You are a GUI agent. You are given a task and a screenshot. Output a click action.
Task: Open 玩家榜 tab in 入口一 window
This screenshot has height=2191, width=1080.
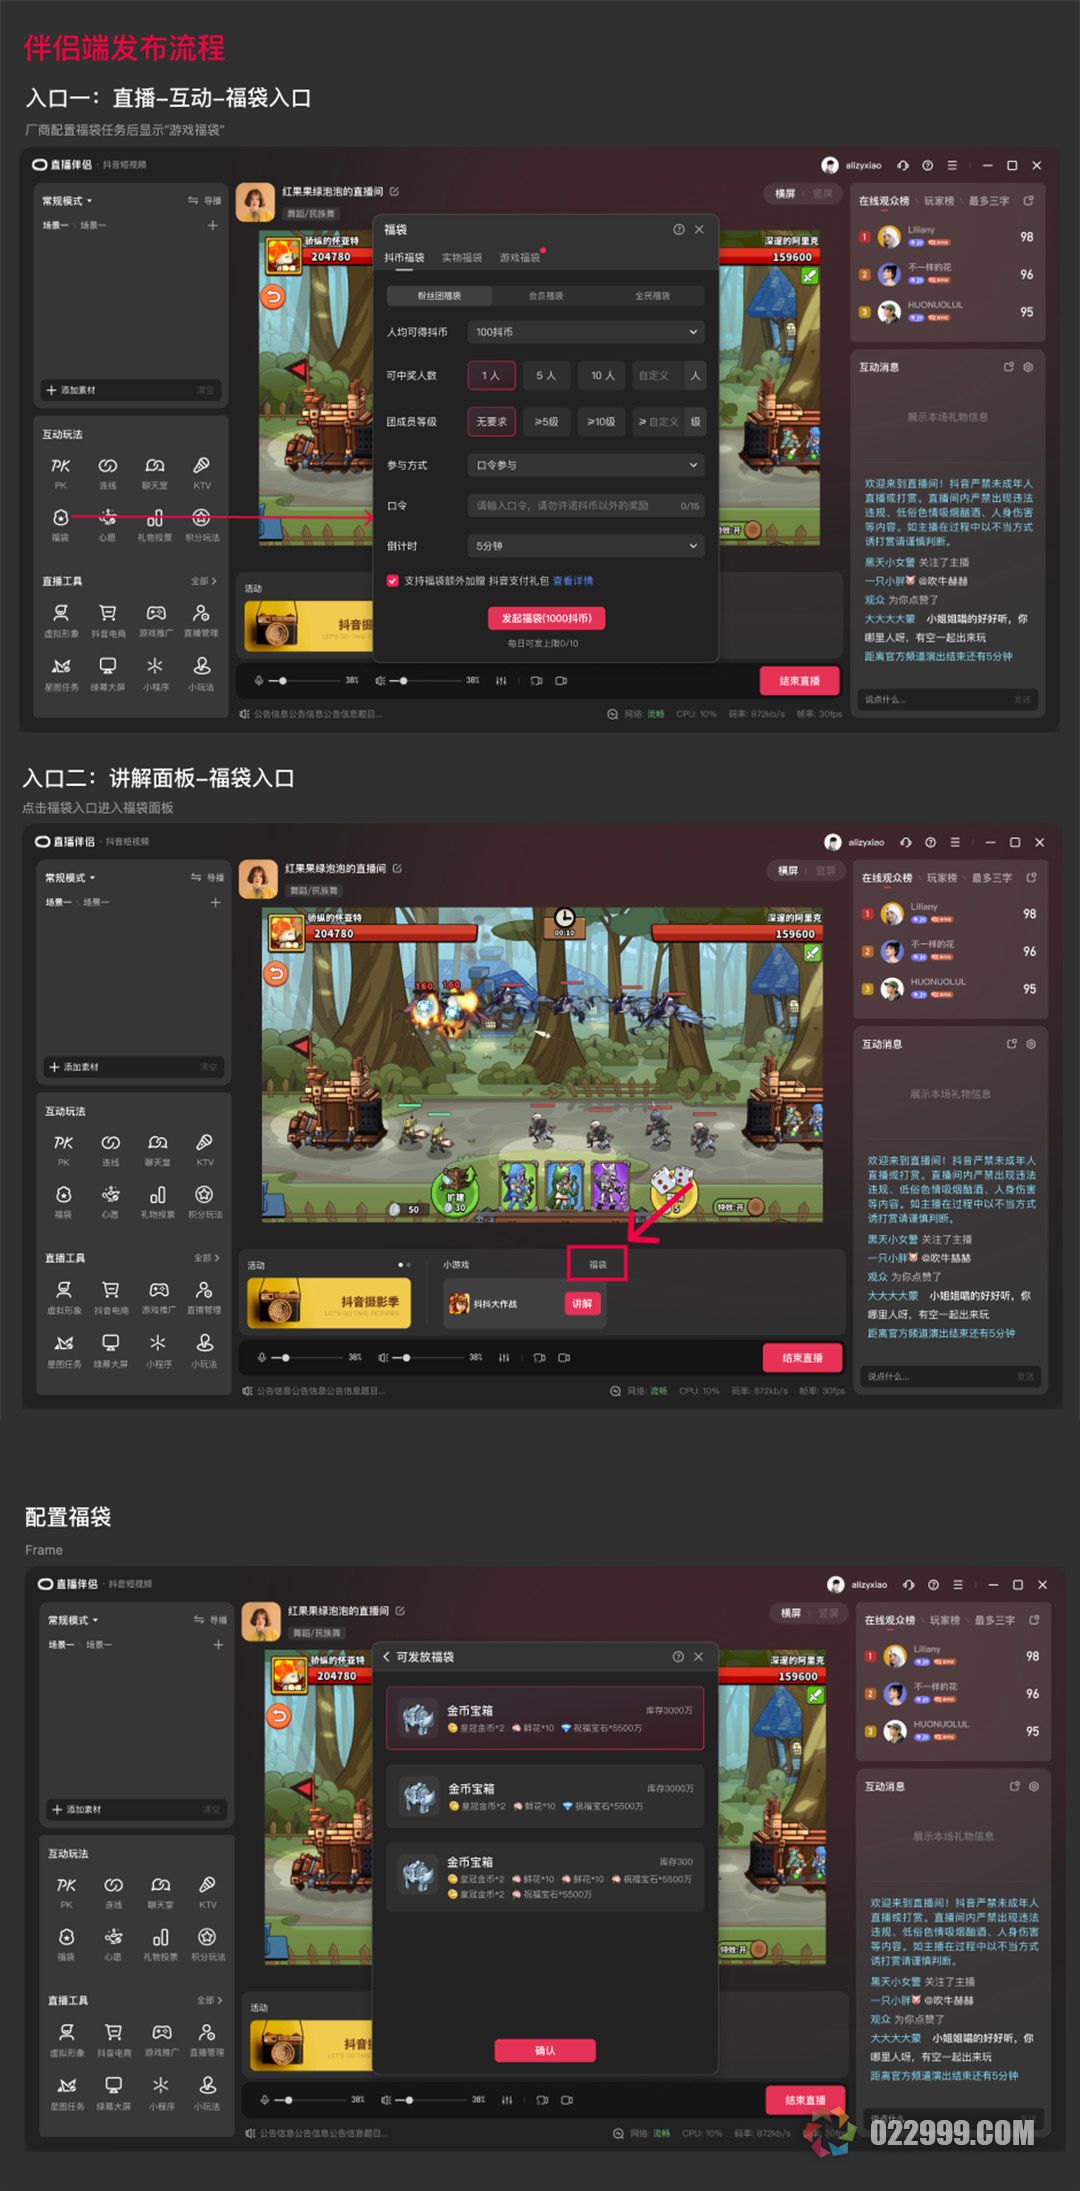[939, 201]
